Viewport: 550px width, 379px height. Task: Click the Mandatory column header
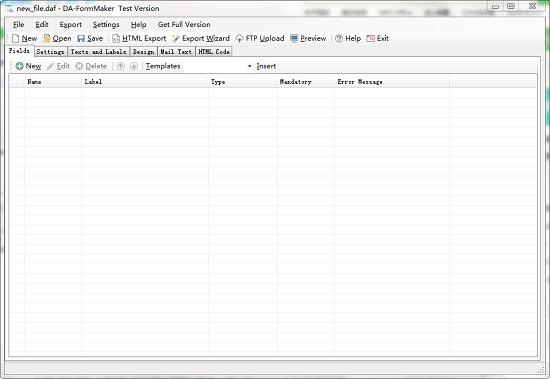306,82
